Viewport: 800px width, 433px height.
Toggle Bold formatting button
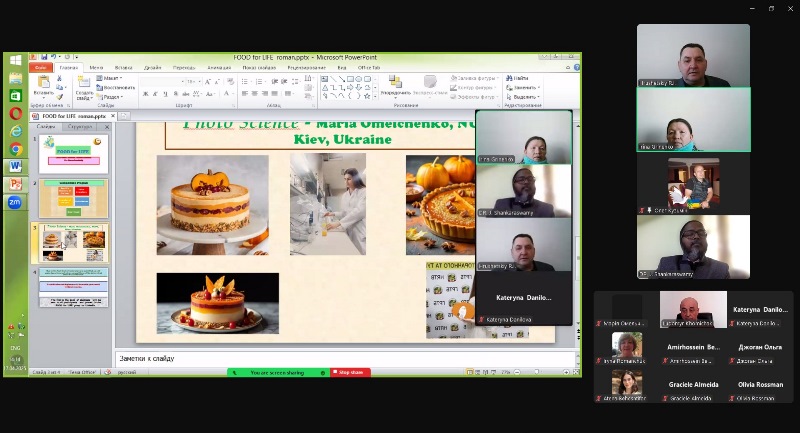[145, 94]
